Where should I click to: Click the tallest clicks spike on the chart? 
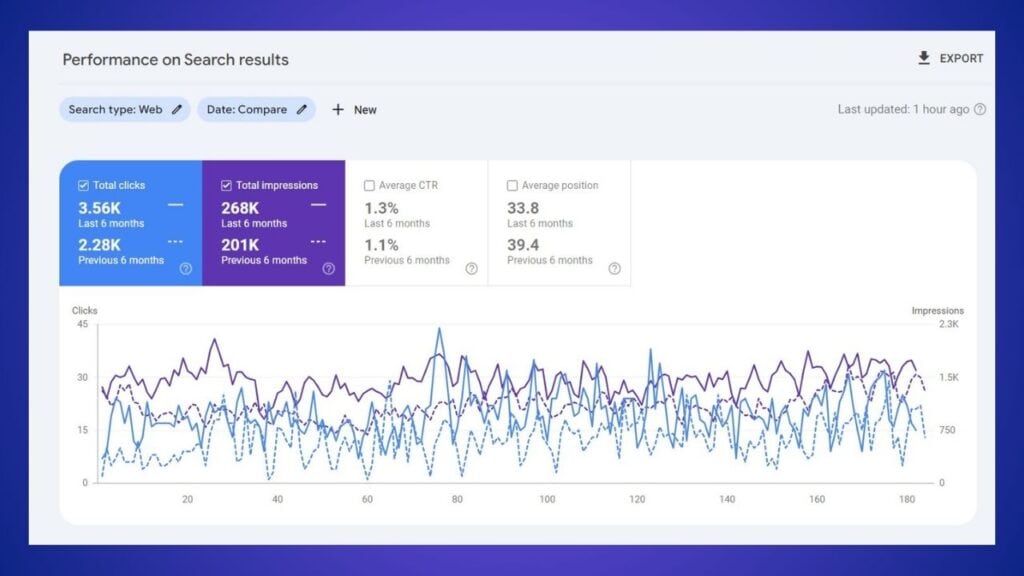coord(439,328)
